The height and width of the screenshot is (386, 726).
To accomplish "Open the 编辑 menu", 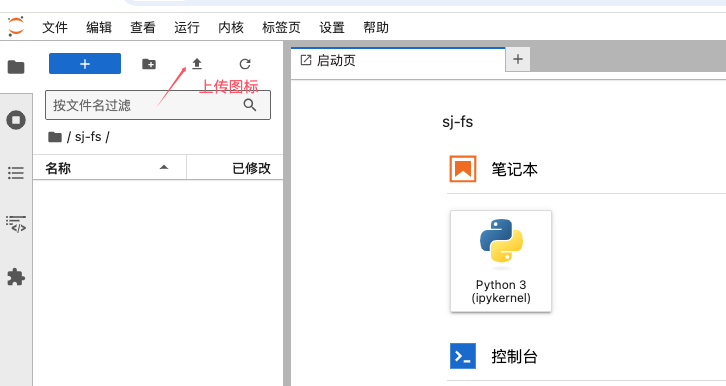I will point(99,28).
